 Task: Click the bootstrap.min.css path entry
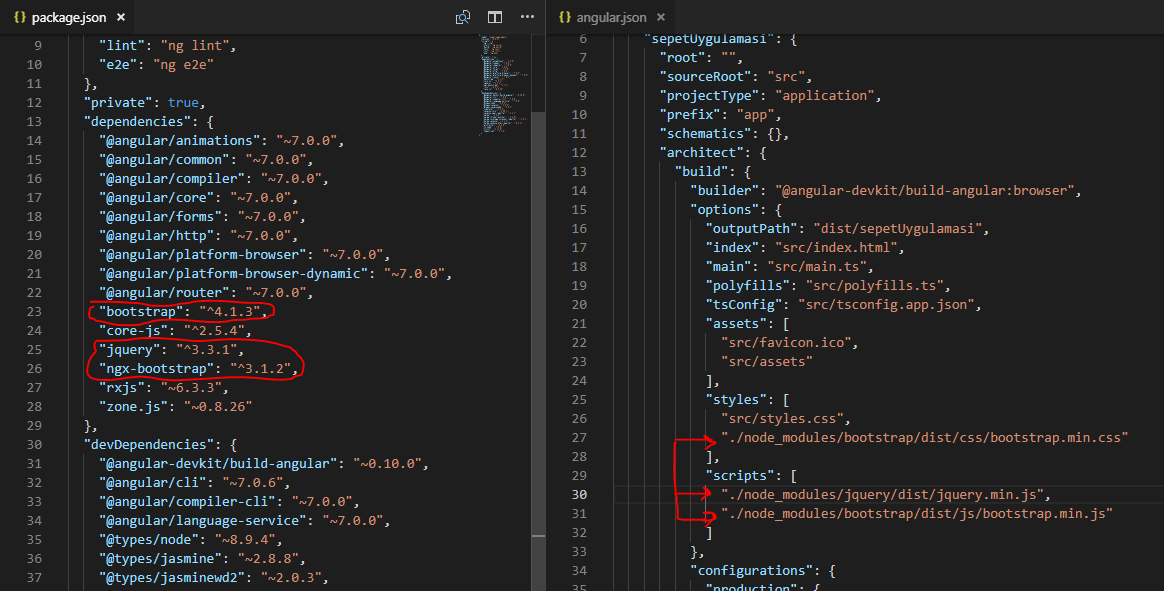coord(925,437)
